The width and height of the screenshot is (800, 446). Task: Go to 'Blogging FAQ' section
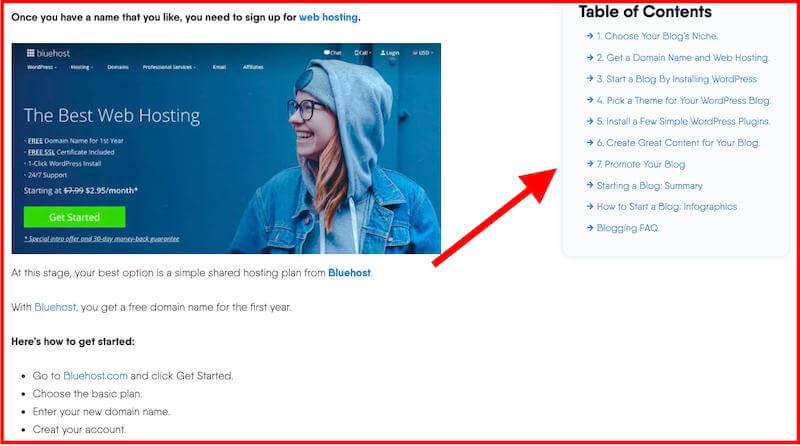pyautogui.click(x=628, y=228)
